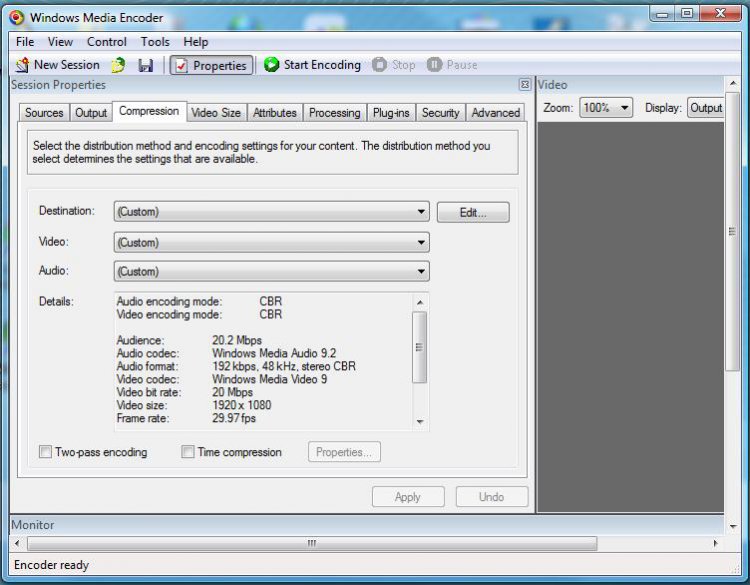Click the Pause encoding button
The image size is (750, 585).
452,65
